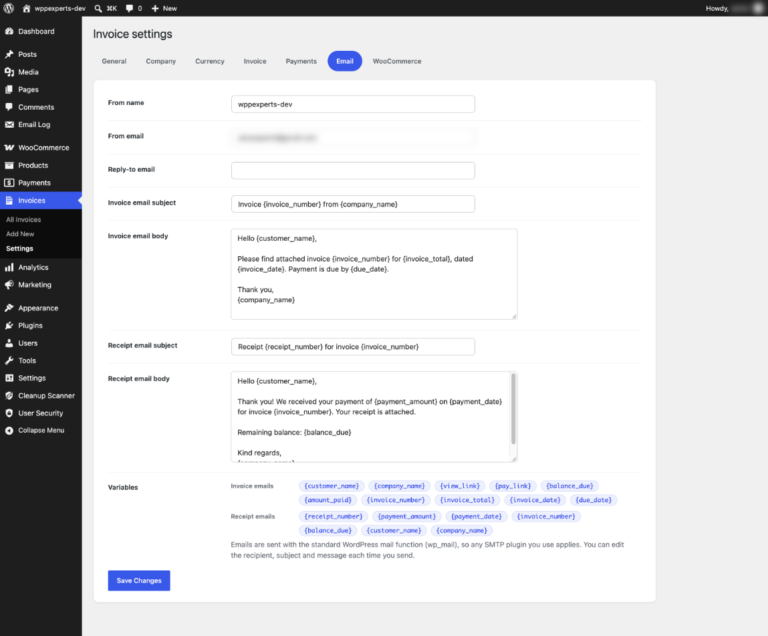Image resolution: width=768 pixels, height=636 pixels.
Task: Click the {payment_date} variable chip
Action: pyautogui.click(x=476, y=516)
